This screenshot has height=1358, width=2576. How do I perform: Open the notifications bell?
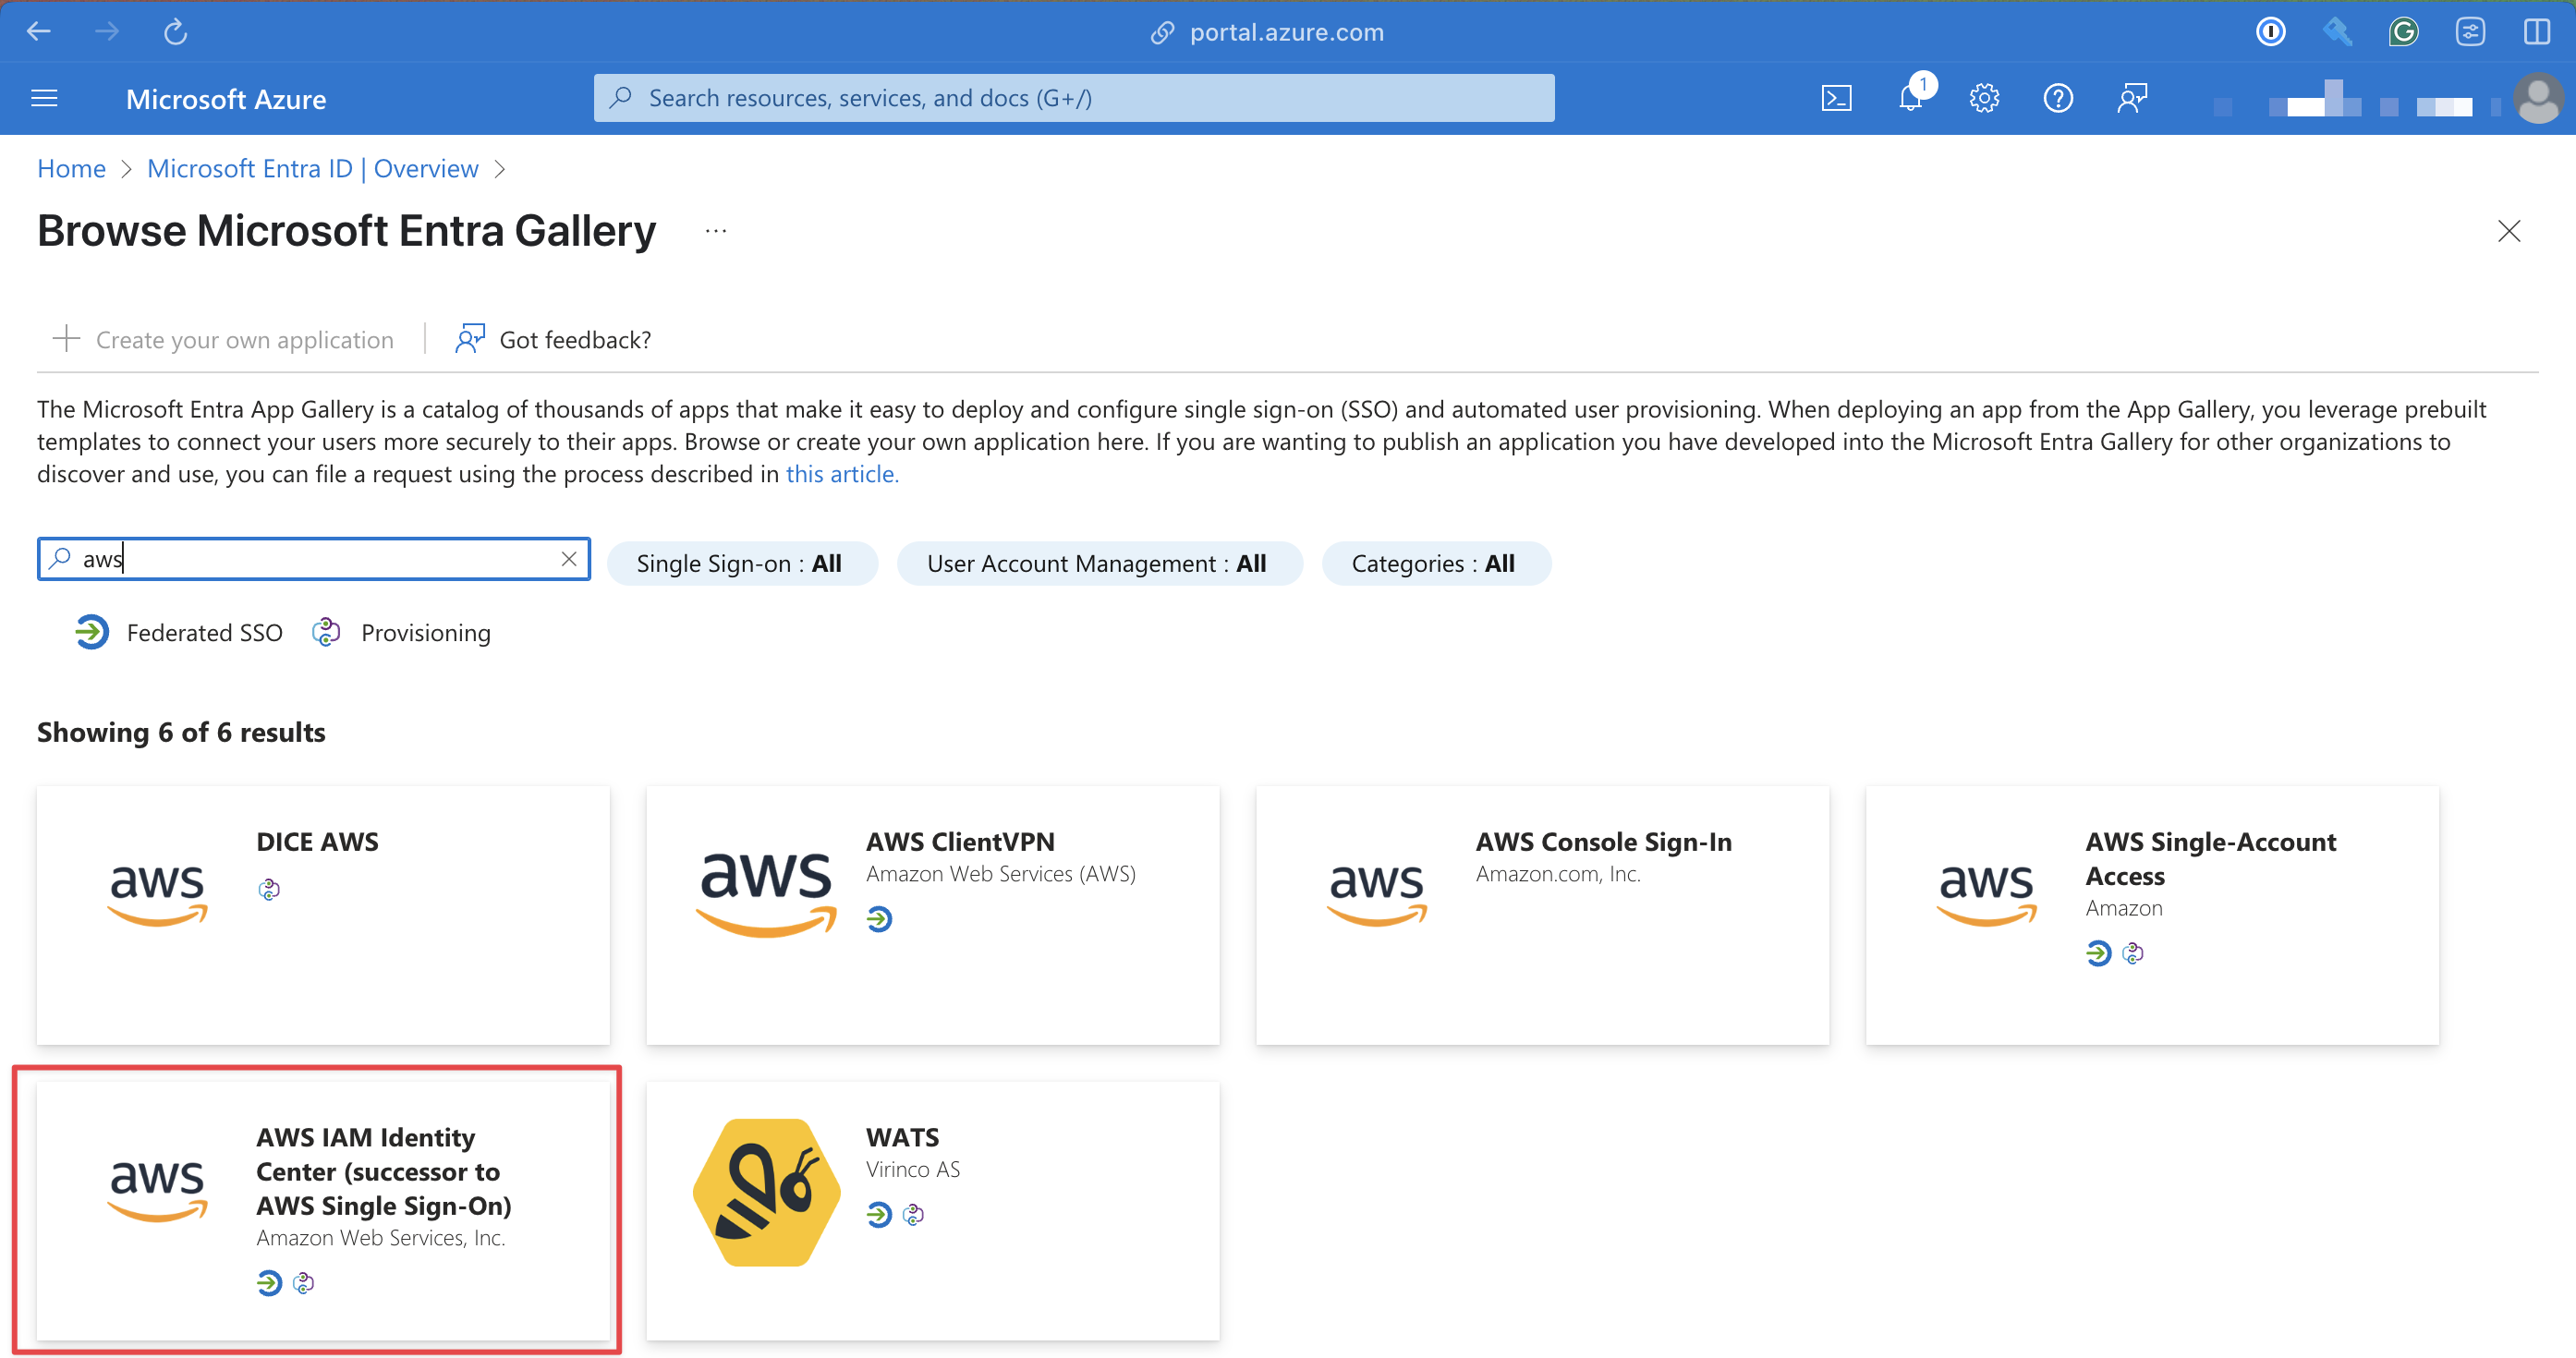pyautogui.click(x=1911, y=98)
